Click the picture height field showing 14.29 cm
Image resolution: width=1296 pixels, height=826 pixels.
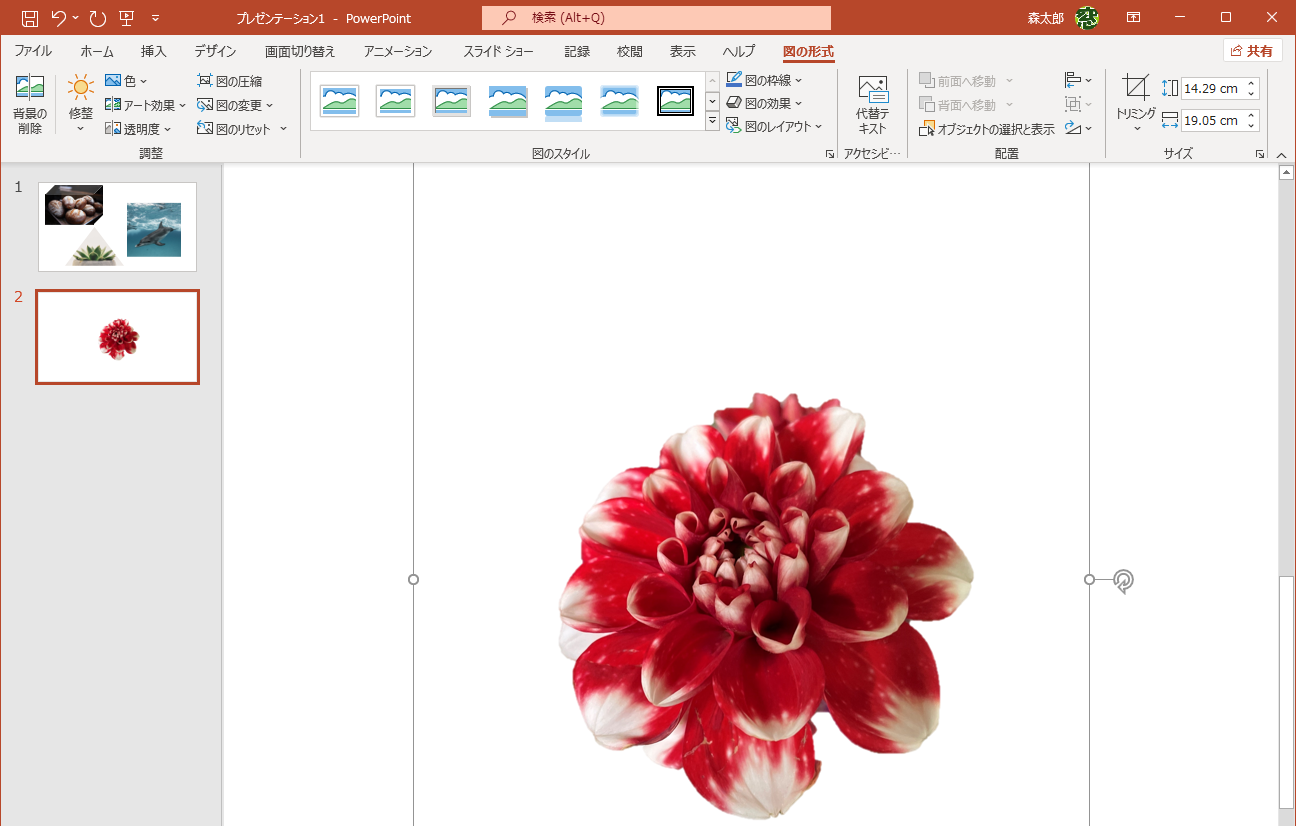pyautogui.click(x=1211, y=89)
